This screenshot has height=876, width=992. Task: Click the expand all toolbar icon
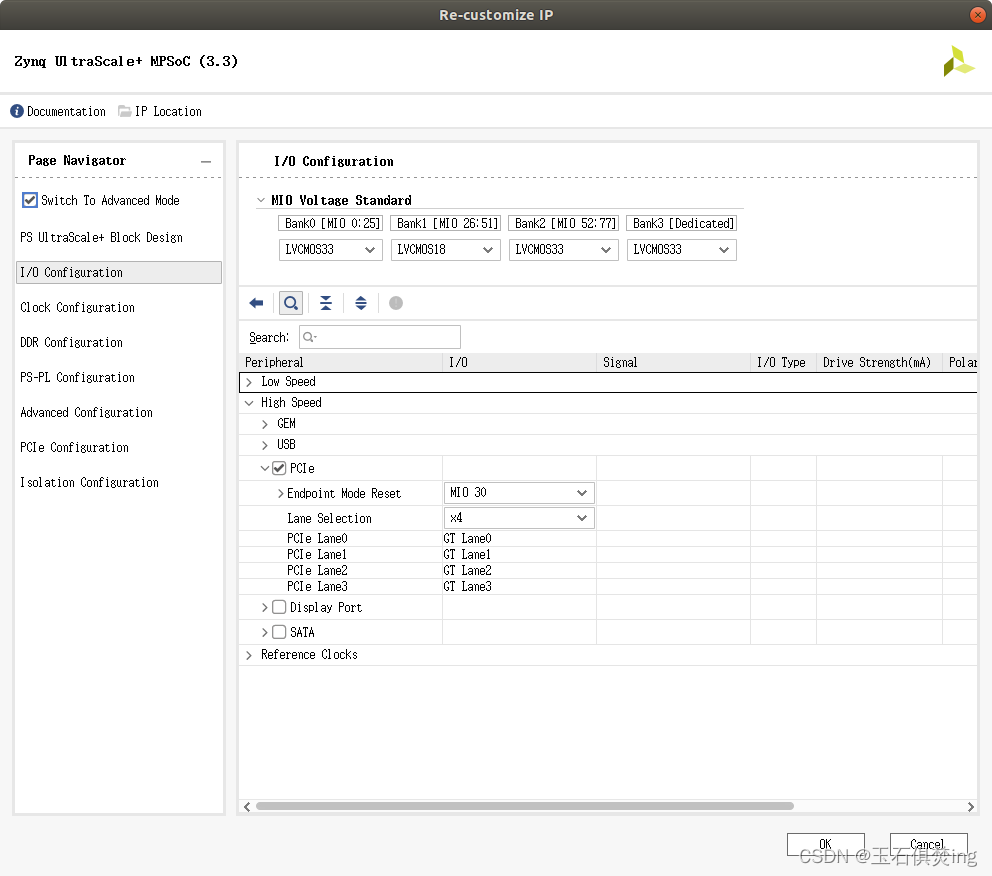pos(361,303)
